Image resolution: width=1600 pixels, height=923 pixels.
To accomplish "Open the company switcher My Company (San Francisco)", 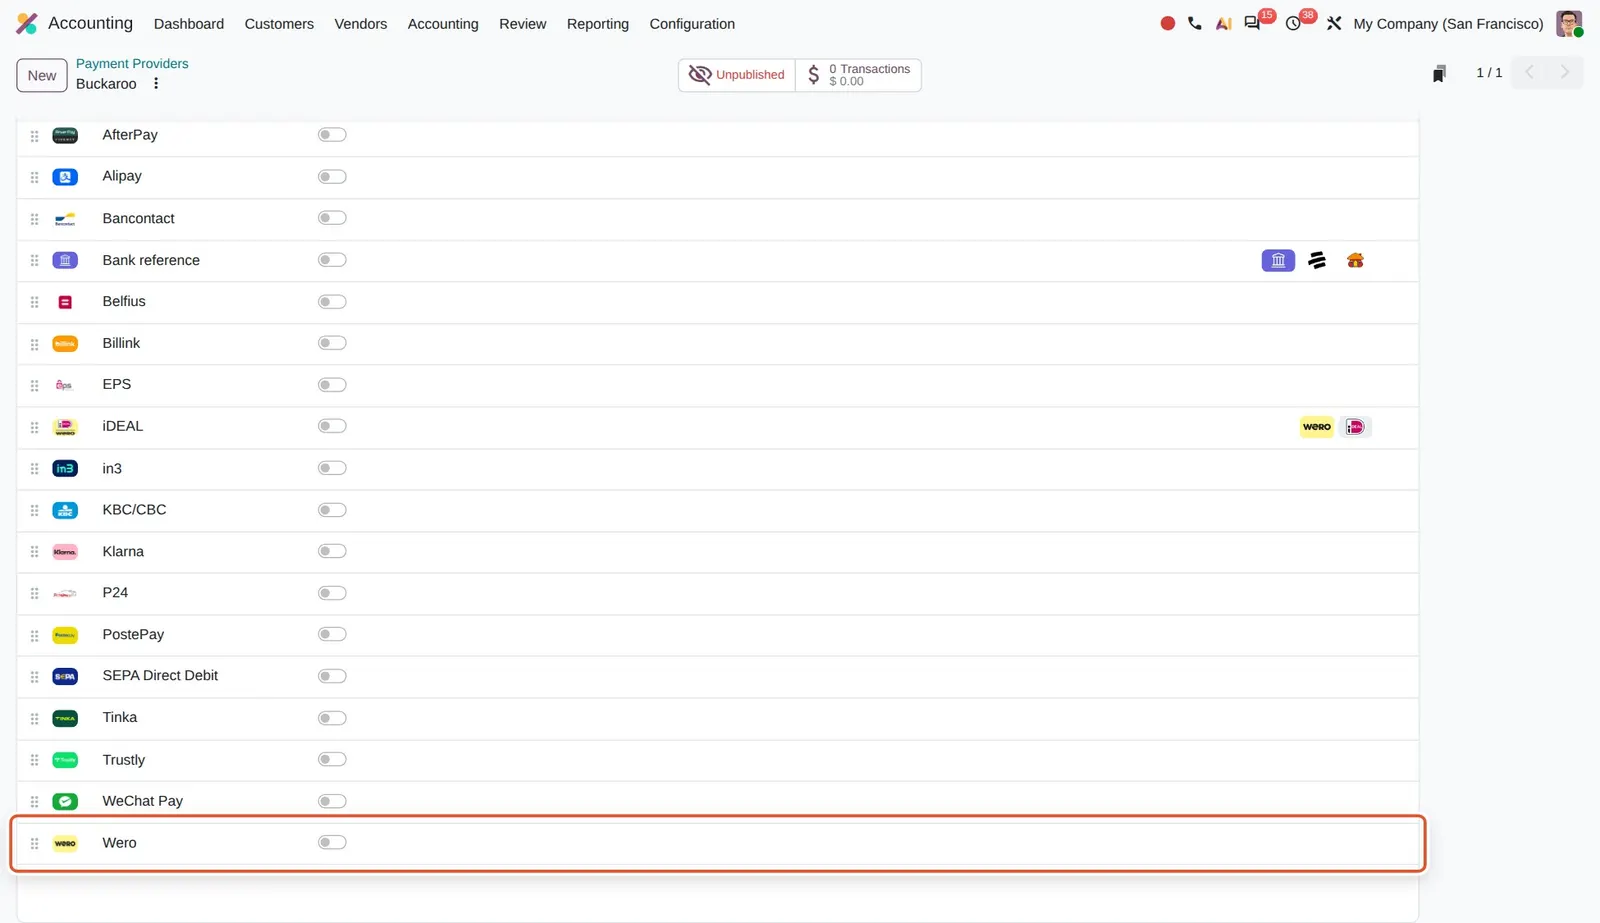I will click(1448, 24).
